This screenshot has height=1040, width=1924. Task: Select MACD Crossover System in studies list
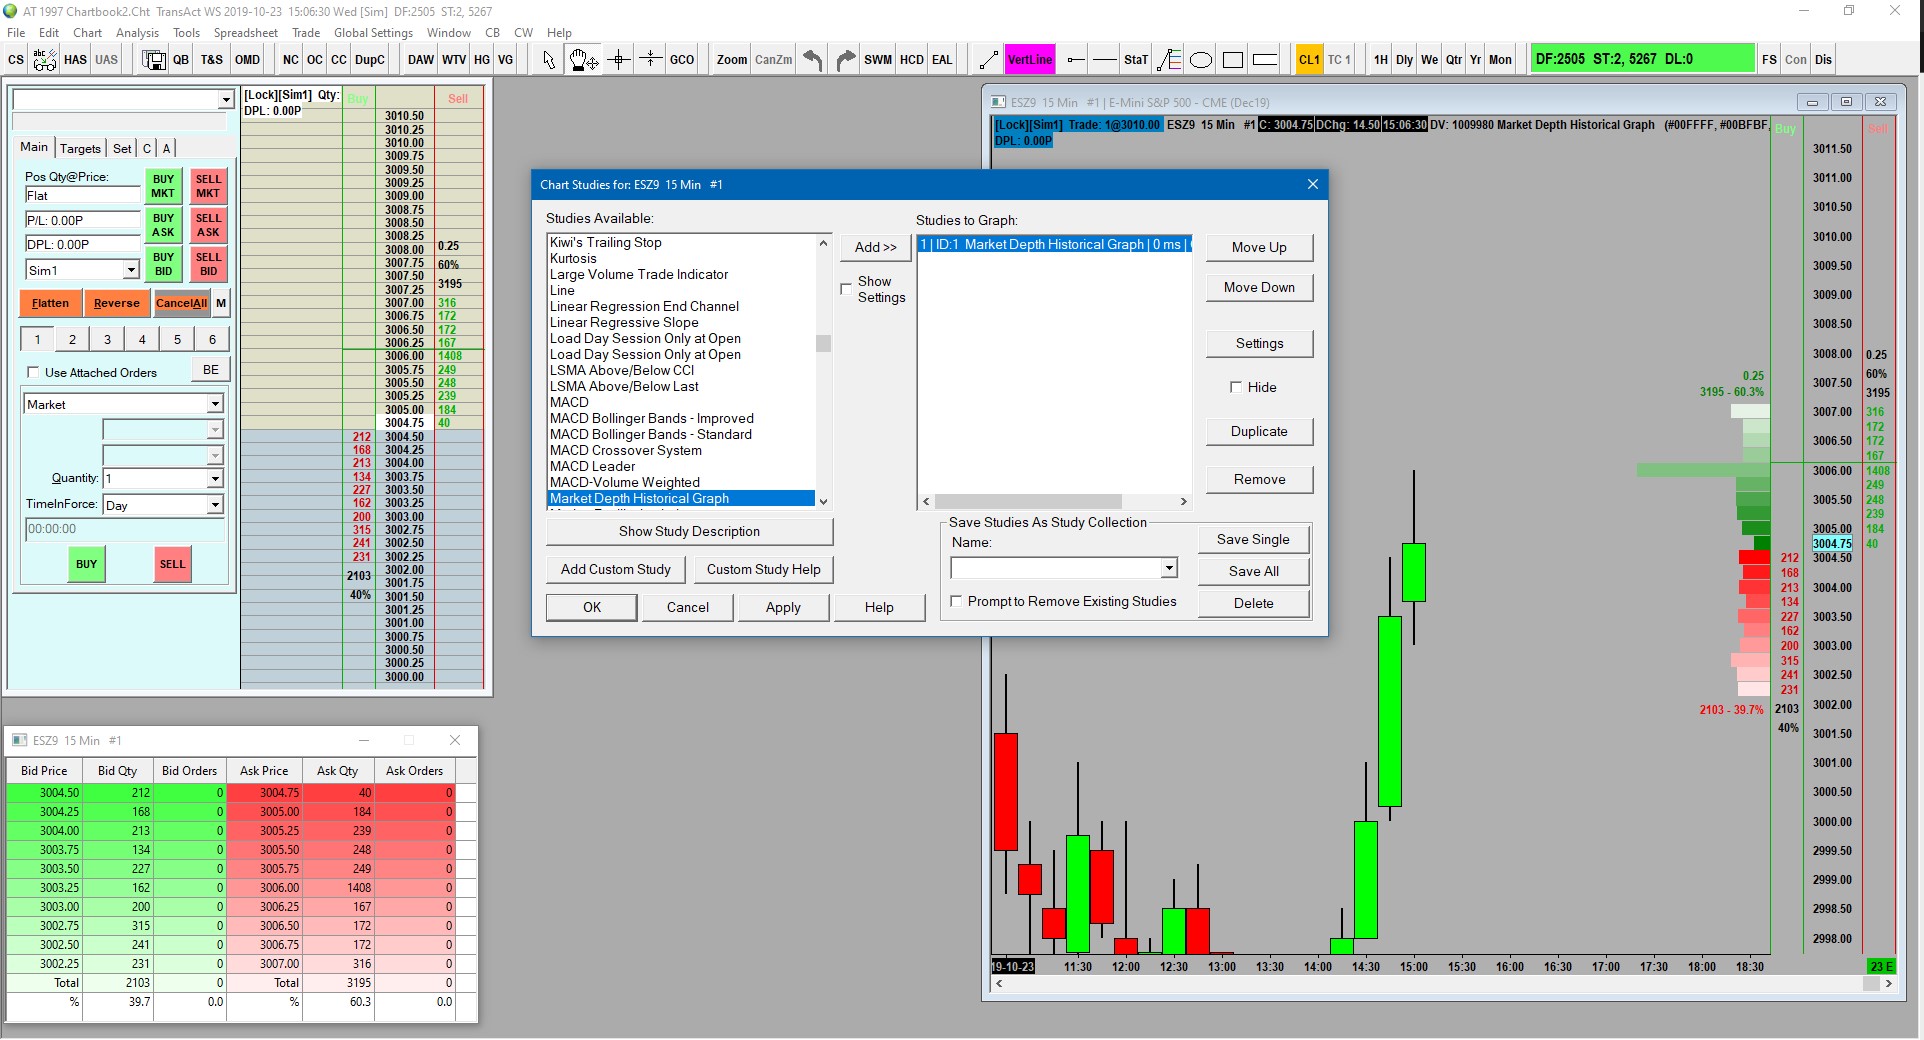click(625, 450)
